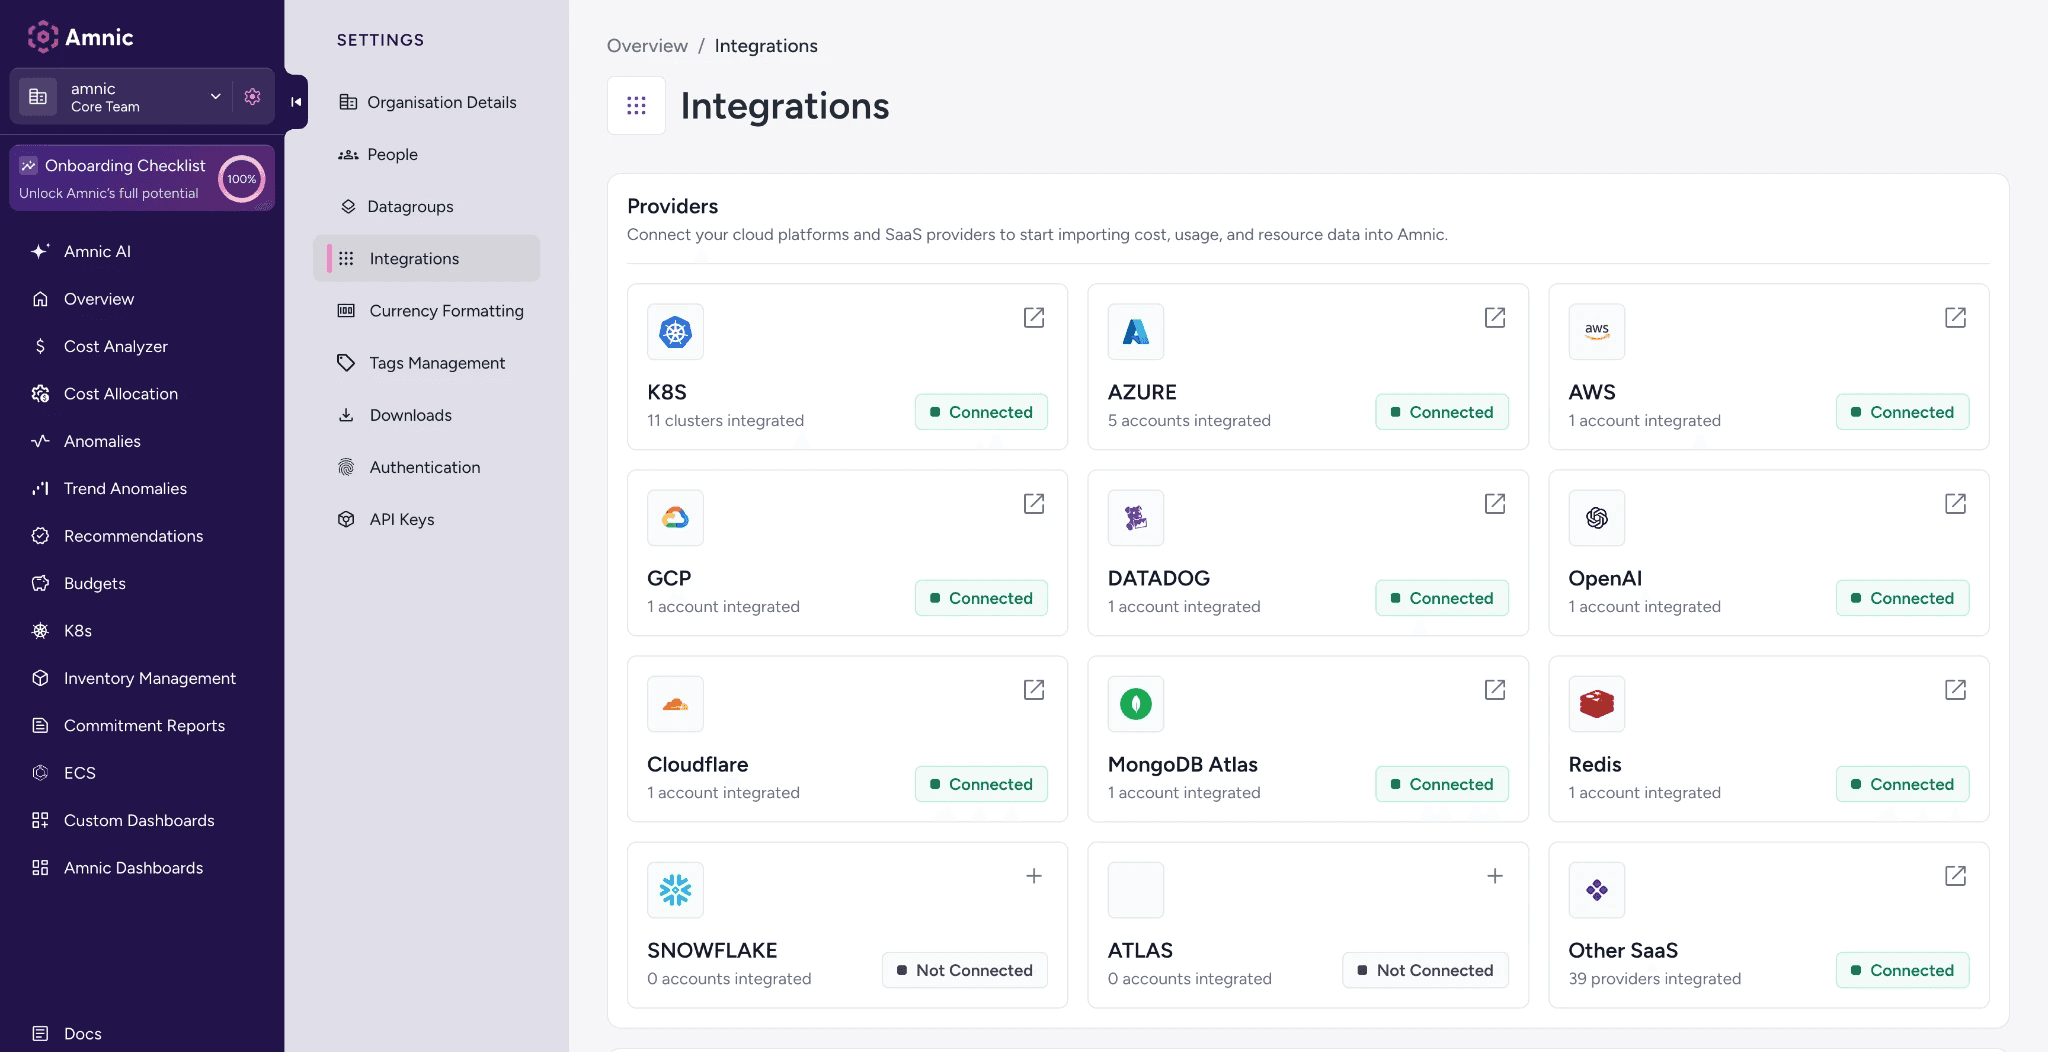This screenshot has width=2048, height=1052.
Task: Click Connected status on AZURE card
Action: point(1442,412)
